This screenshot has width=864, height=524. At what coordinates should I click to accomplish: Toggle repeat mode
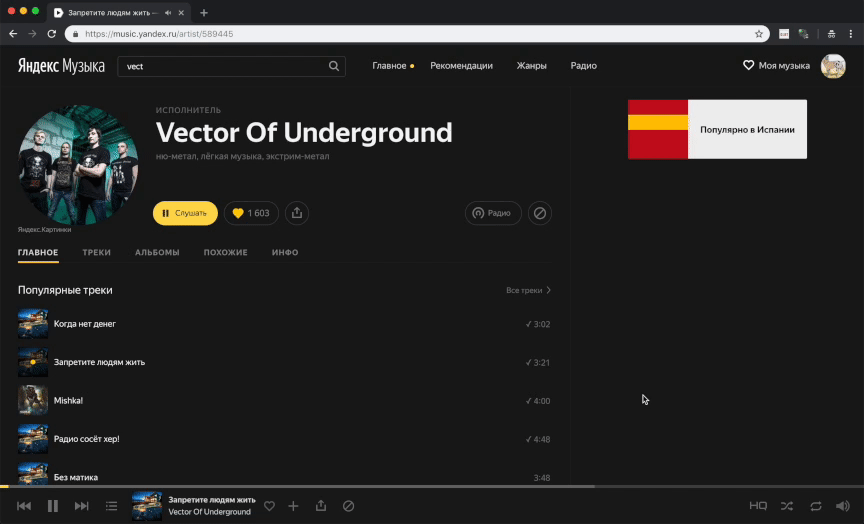pos(816,506)
